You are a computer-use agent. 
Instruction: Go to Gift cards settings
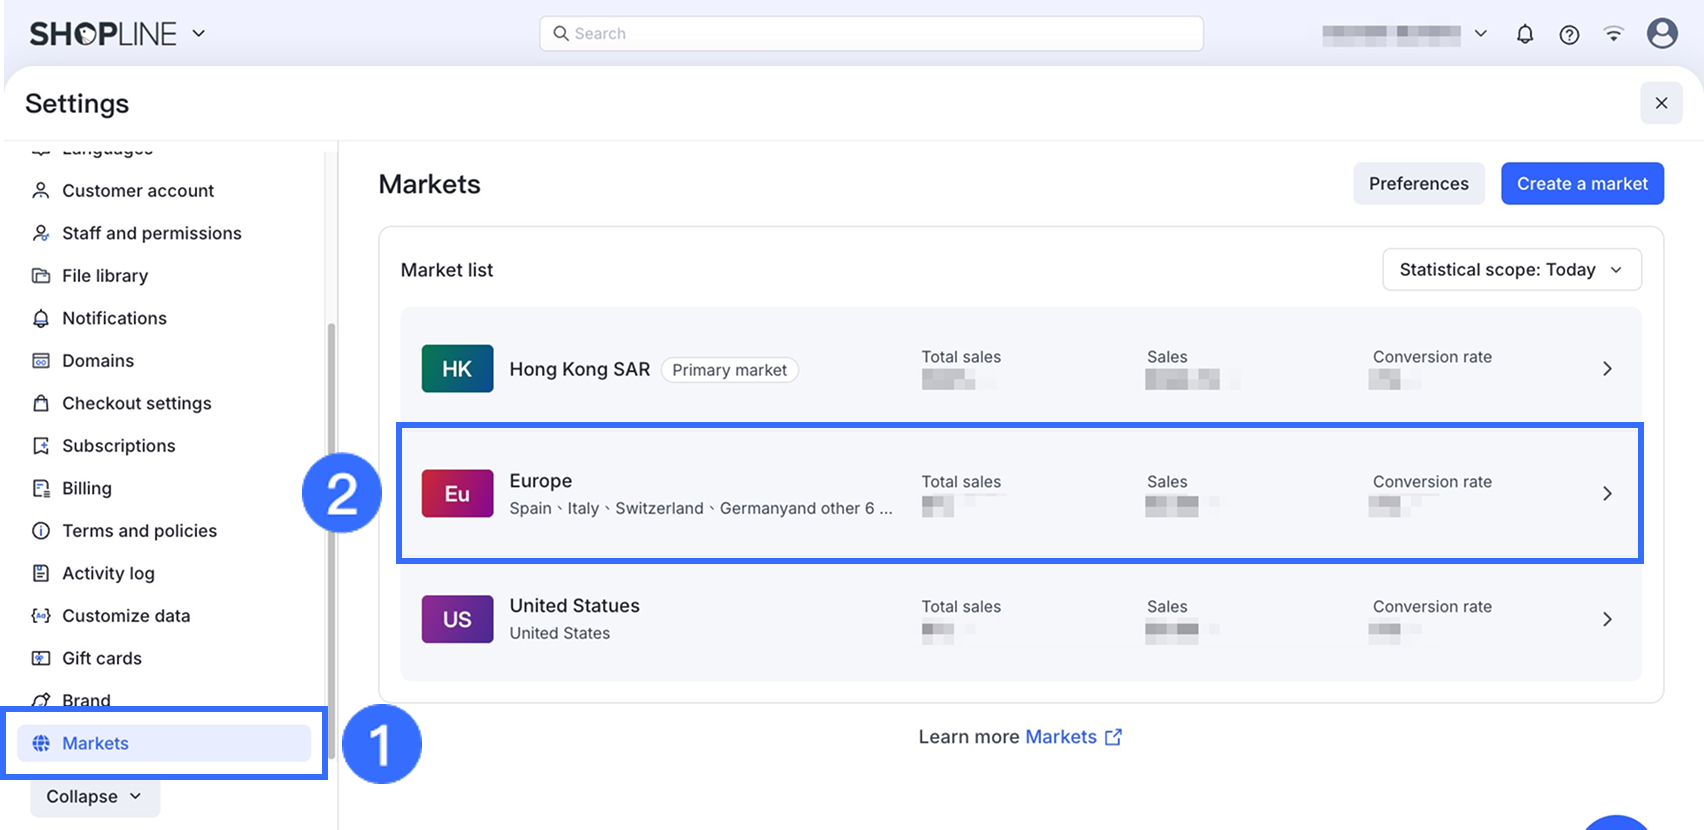coord(101,658)
